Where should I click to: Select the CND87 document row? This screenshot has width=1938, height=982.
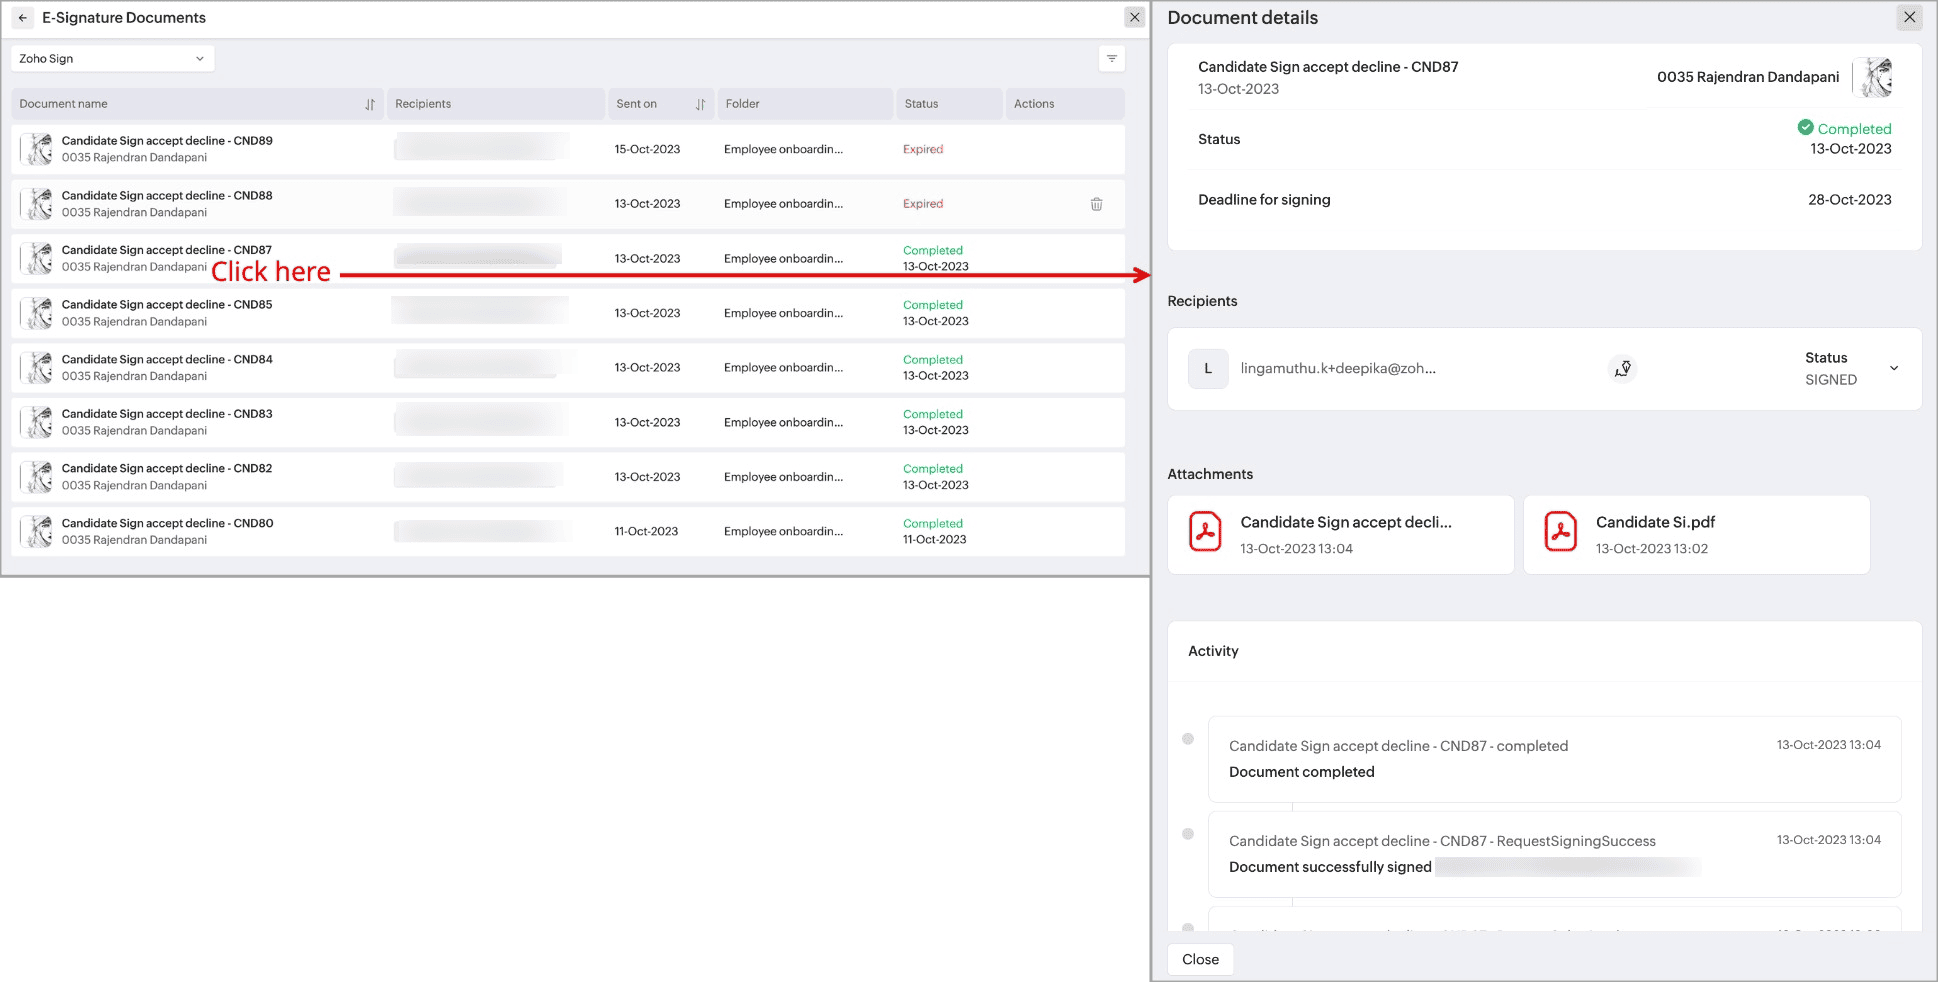166,251
